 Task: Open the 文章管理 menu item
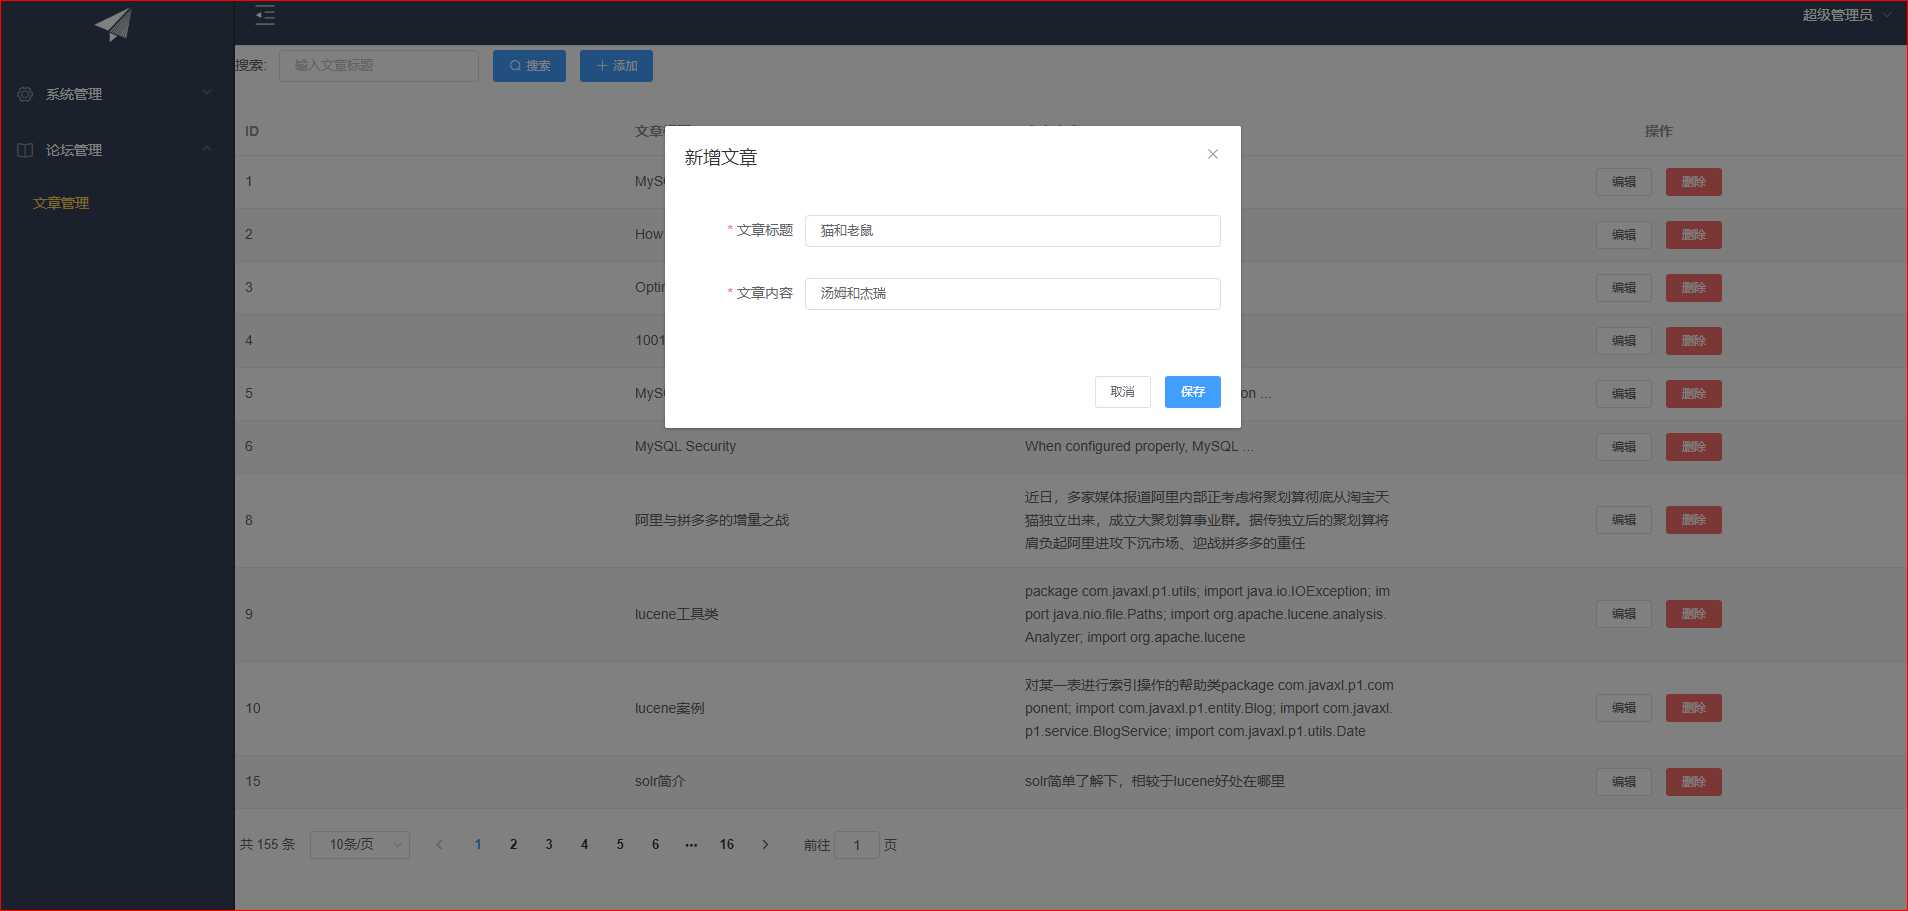tap(61, 203)
